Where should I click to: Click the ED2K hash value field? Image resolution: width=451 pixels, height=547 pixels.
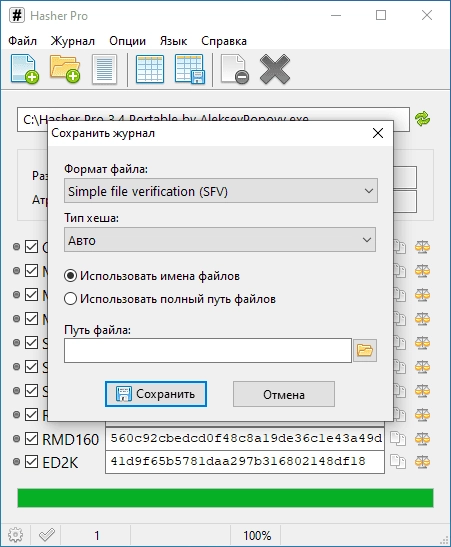245,462
